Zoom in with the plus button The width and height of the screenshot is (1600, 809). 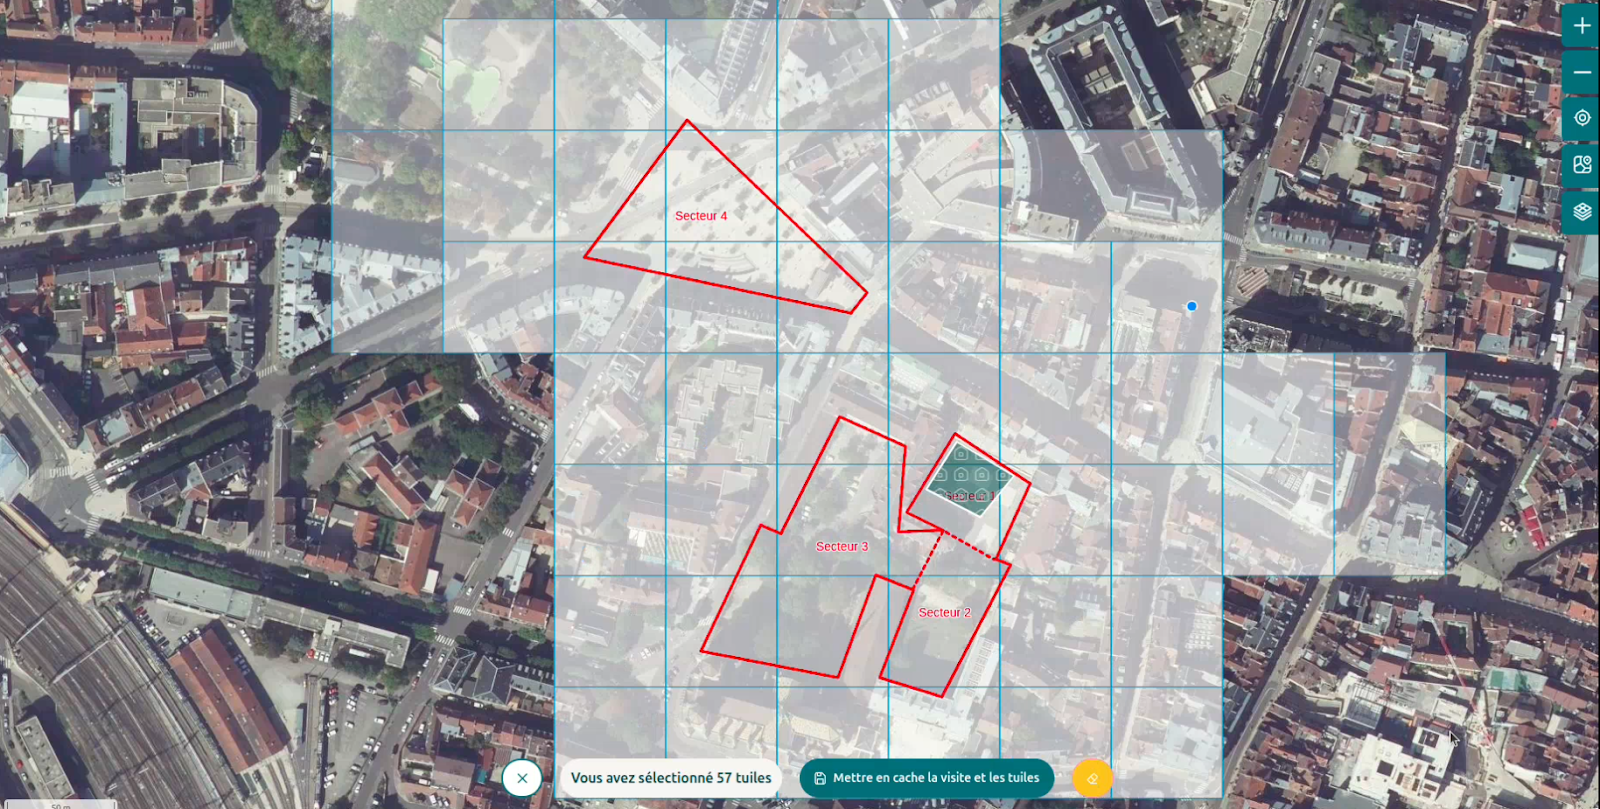click(1581, 26)
